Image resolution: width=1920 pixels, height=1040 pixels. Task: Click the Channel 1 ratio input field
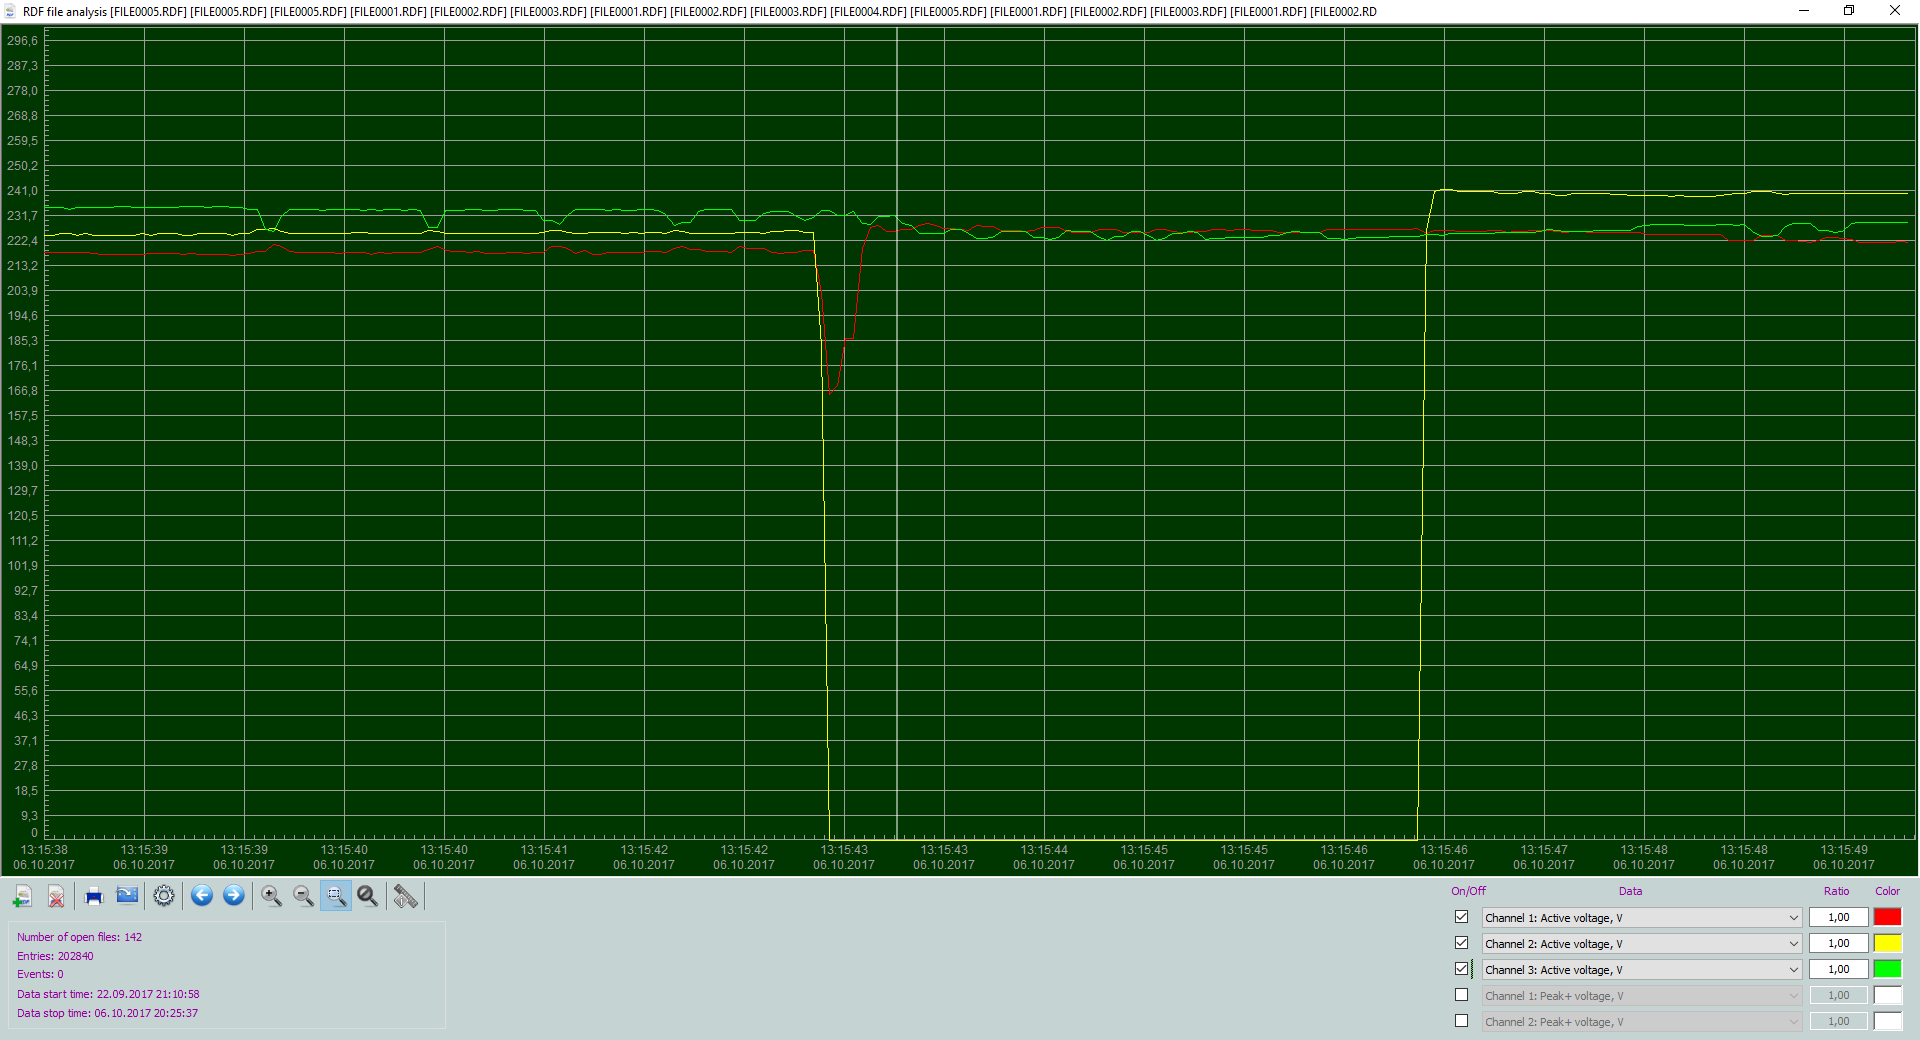click(1839, 917)
